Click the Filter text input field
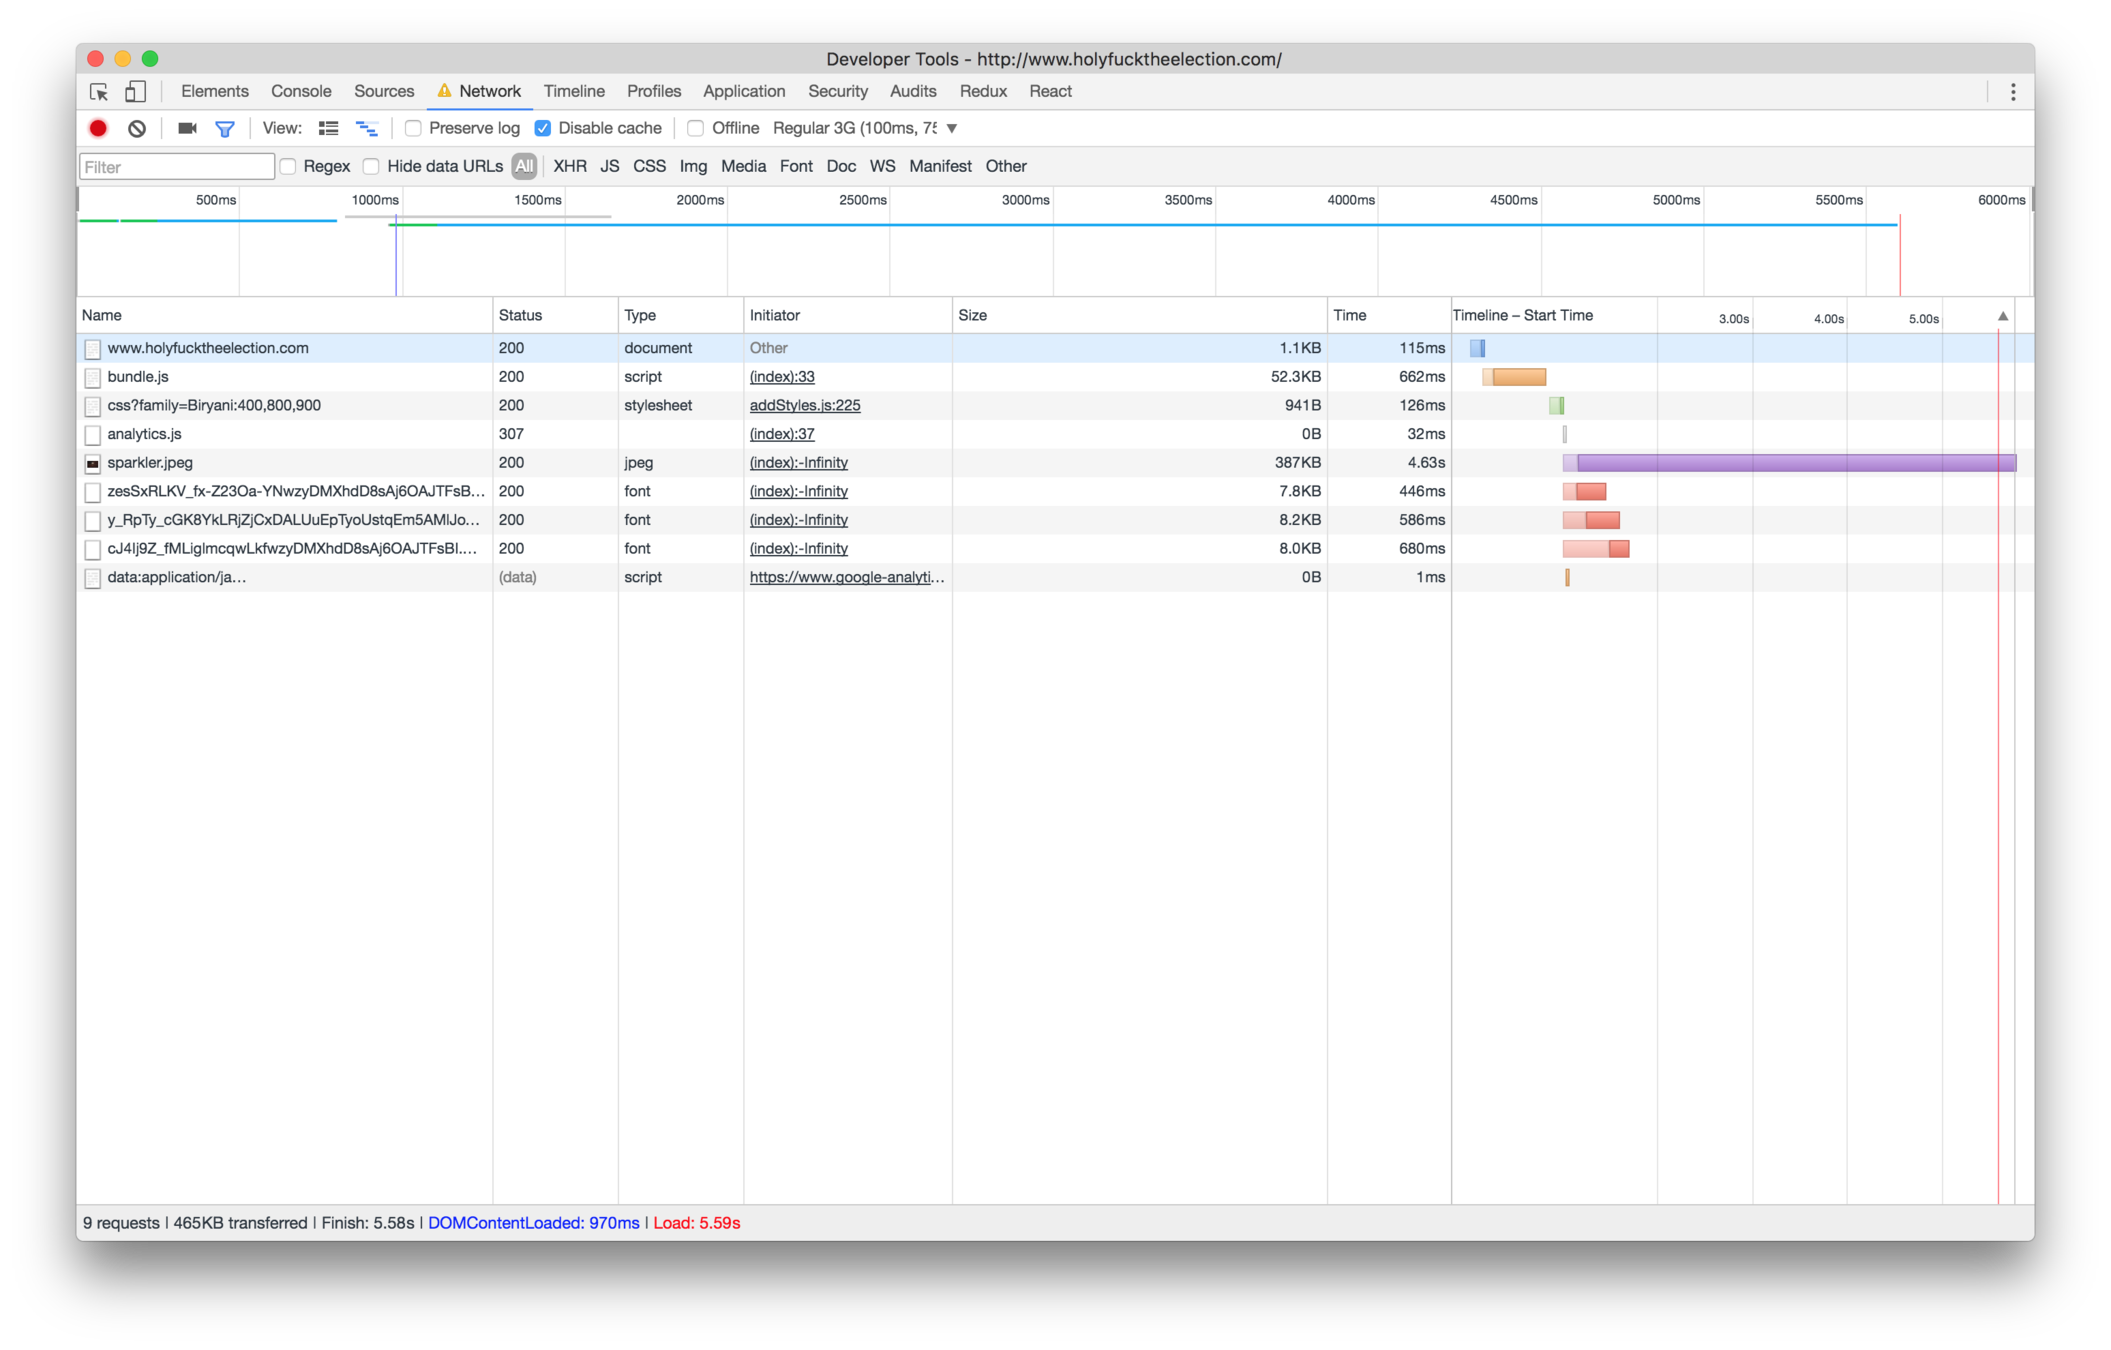Viewport: 2111px width, 1350px height. [x=177, y=166]
